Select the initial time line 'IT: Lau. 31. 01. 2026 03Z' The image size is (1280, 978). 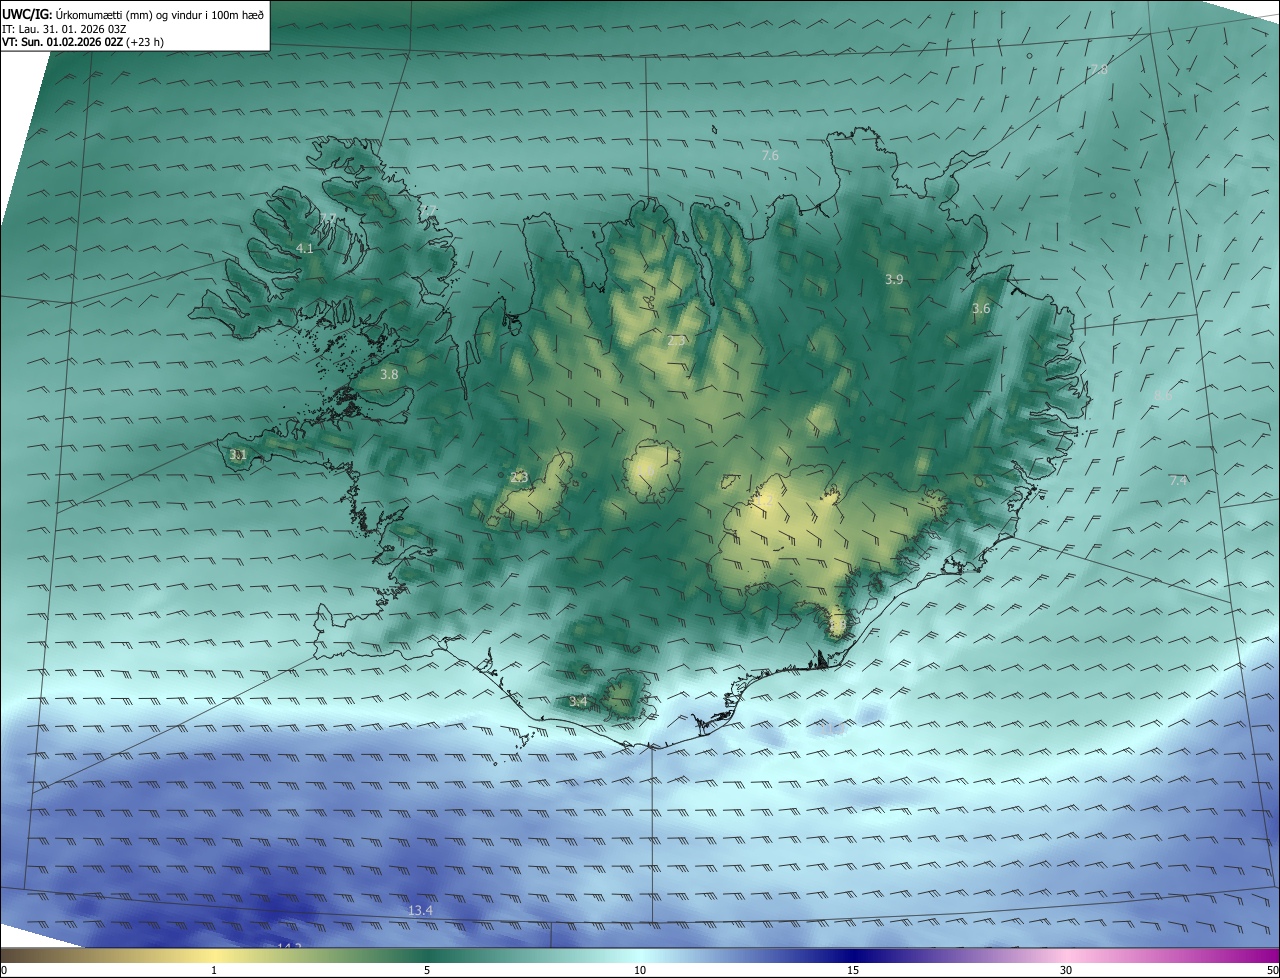click(63, 29)
